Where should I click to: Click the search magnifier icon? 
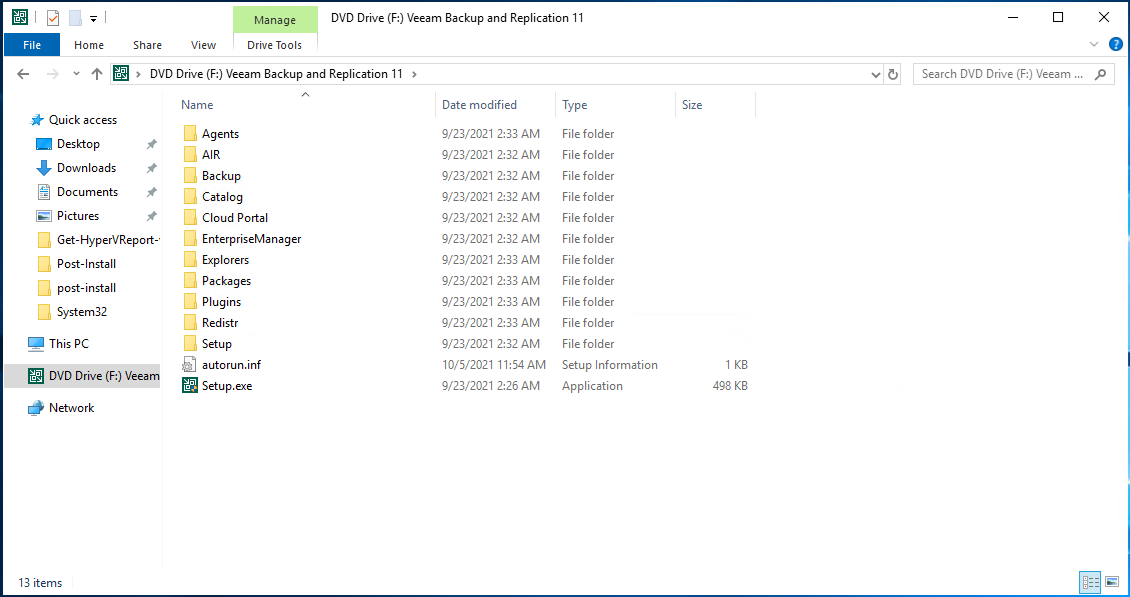pos(1100,74)
